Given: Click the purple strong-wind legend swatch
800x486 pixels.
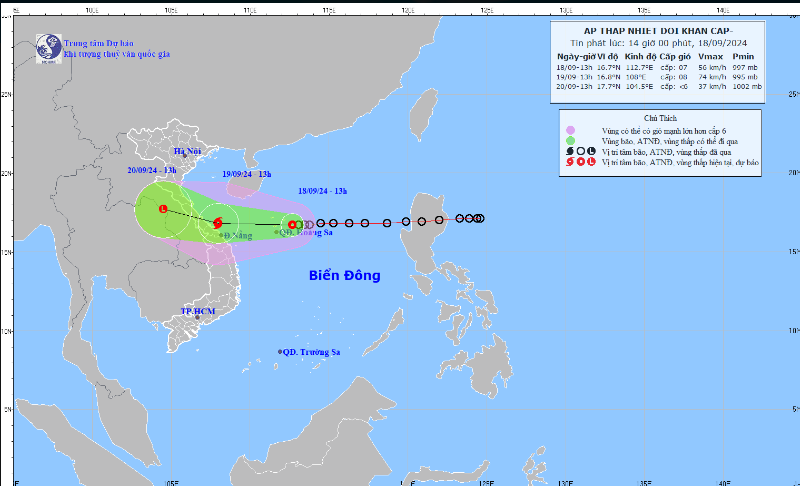Looking at the screenshot, I should pyautogui.click(x=570, y=131).
